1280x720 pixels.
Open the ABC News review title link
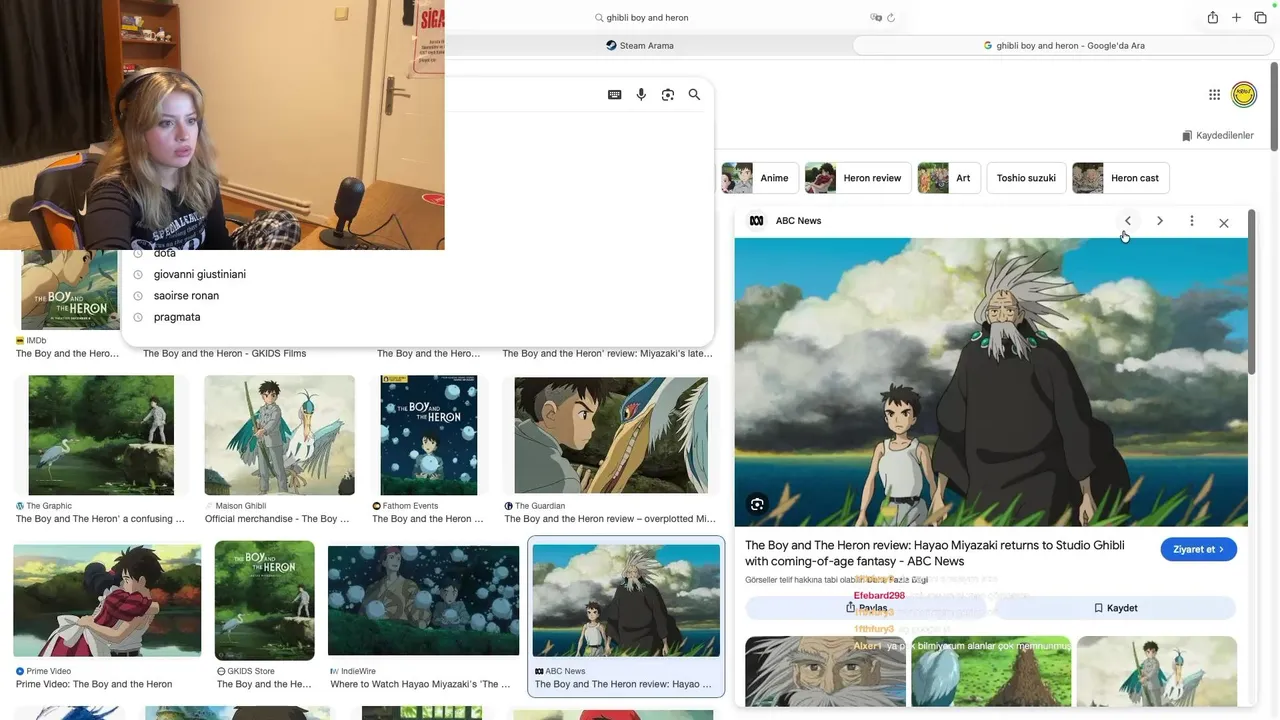click(934, 553)
